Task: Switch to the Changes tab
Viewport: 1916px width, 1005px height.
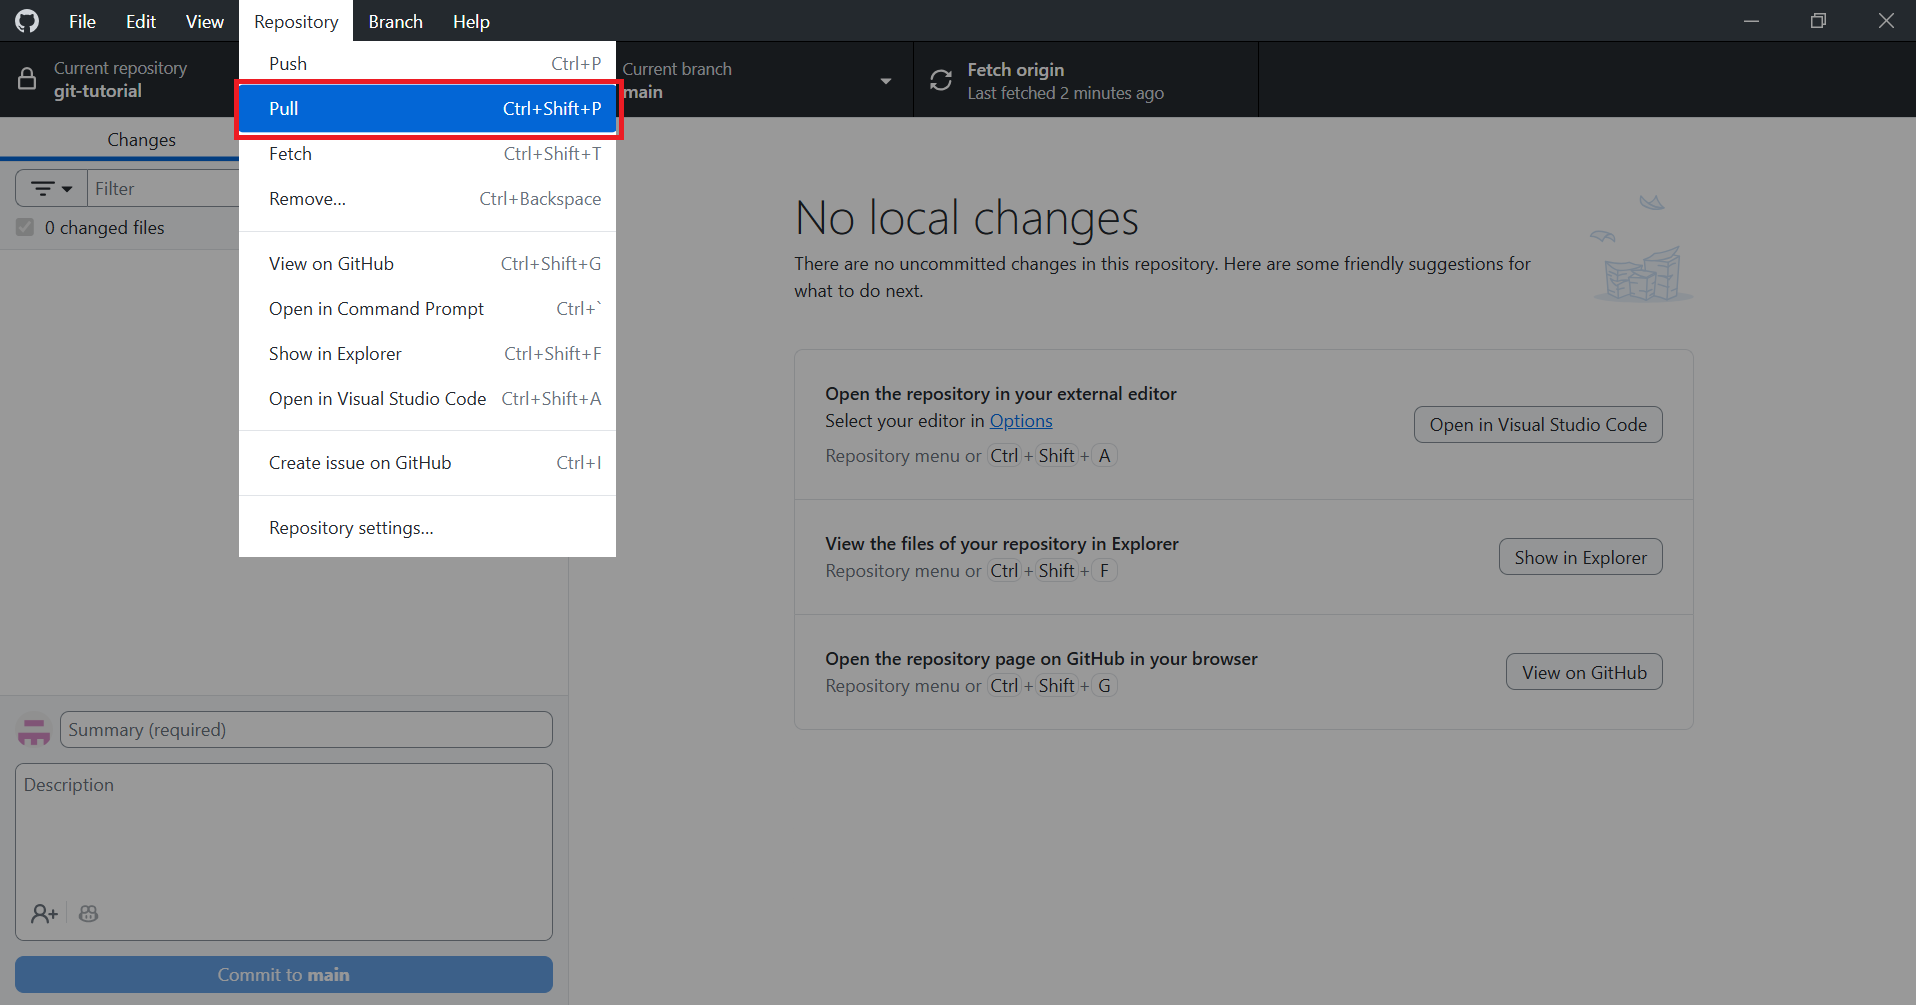Action: 141,140
